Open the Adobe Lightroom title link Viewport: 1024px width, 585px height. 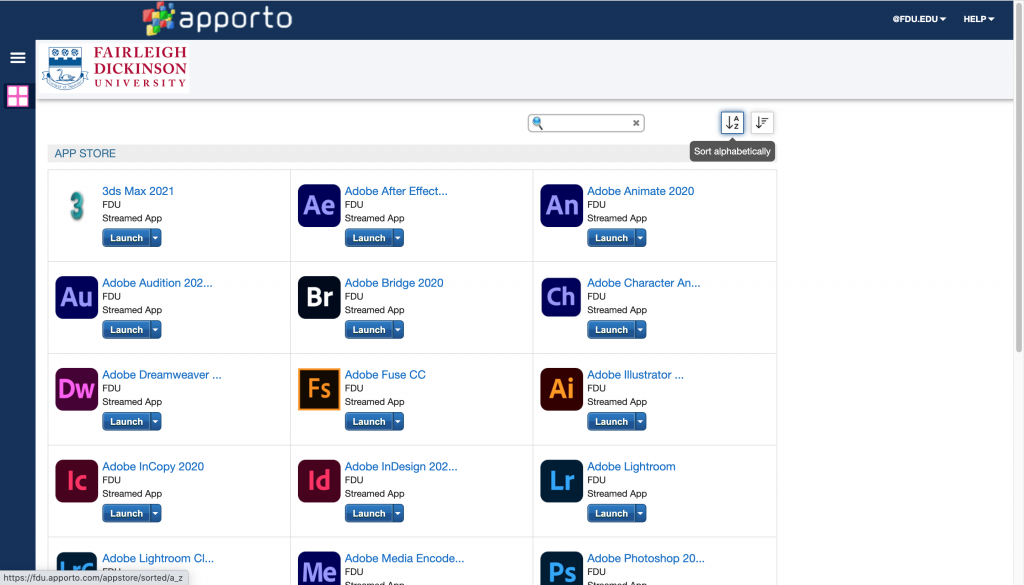(x=632, y=467)
